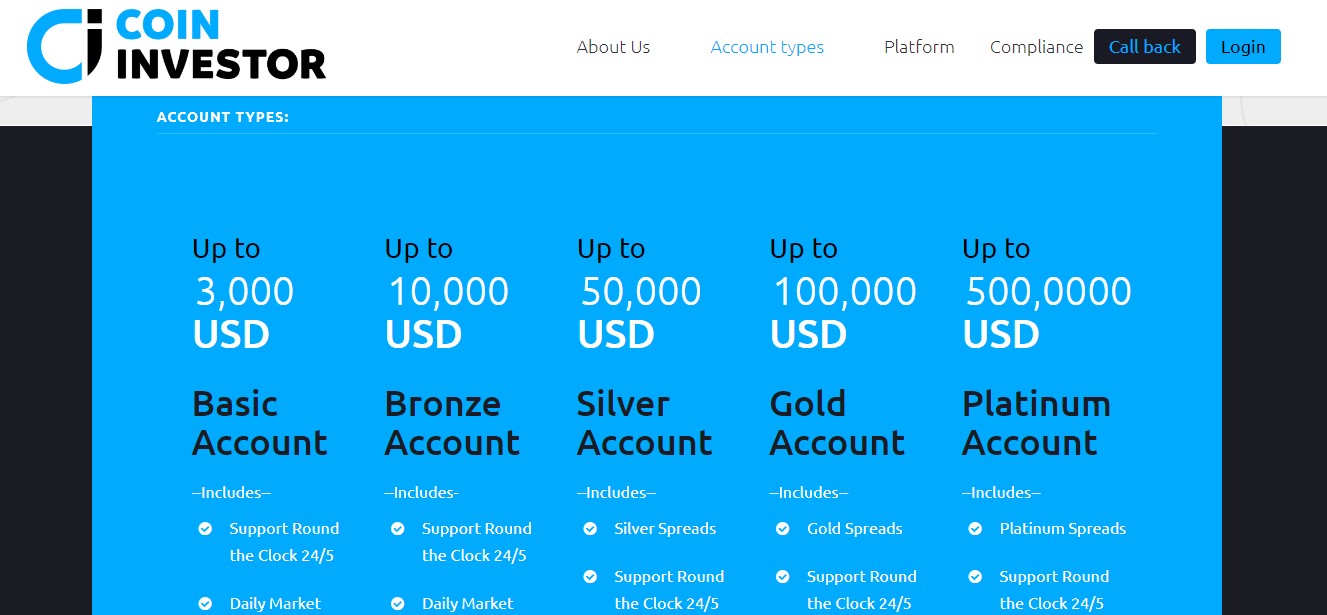
Task: Select Account types in navigation
Action: click(767, 47)
